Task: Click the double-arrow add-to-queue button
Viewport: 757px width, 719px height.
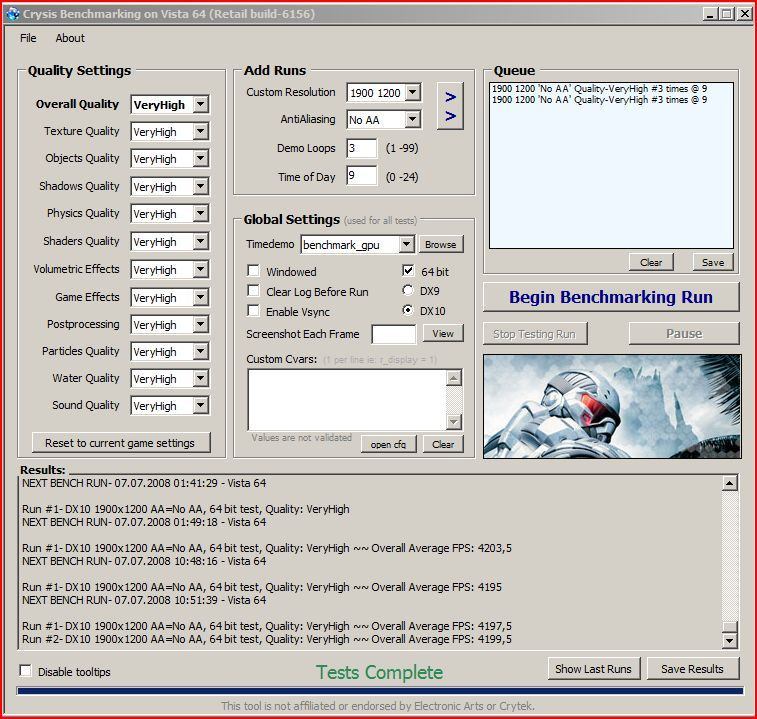Action: pyautogui.click(x=450, y=106)
